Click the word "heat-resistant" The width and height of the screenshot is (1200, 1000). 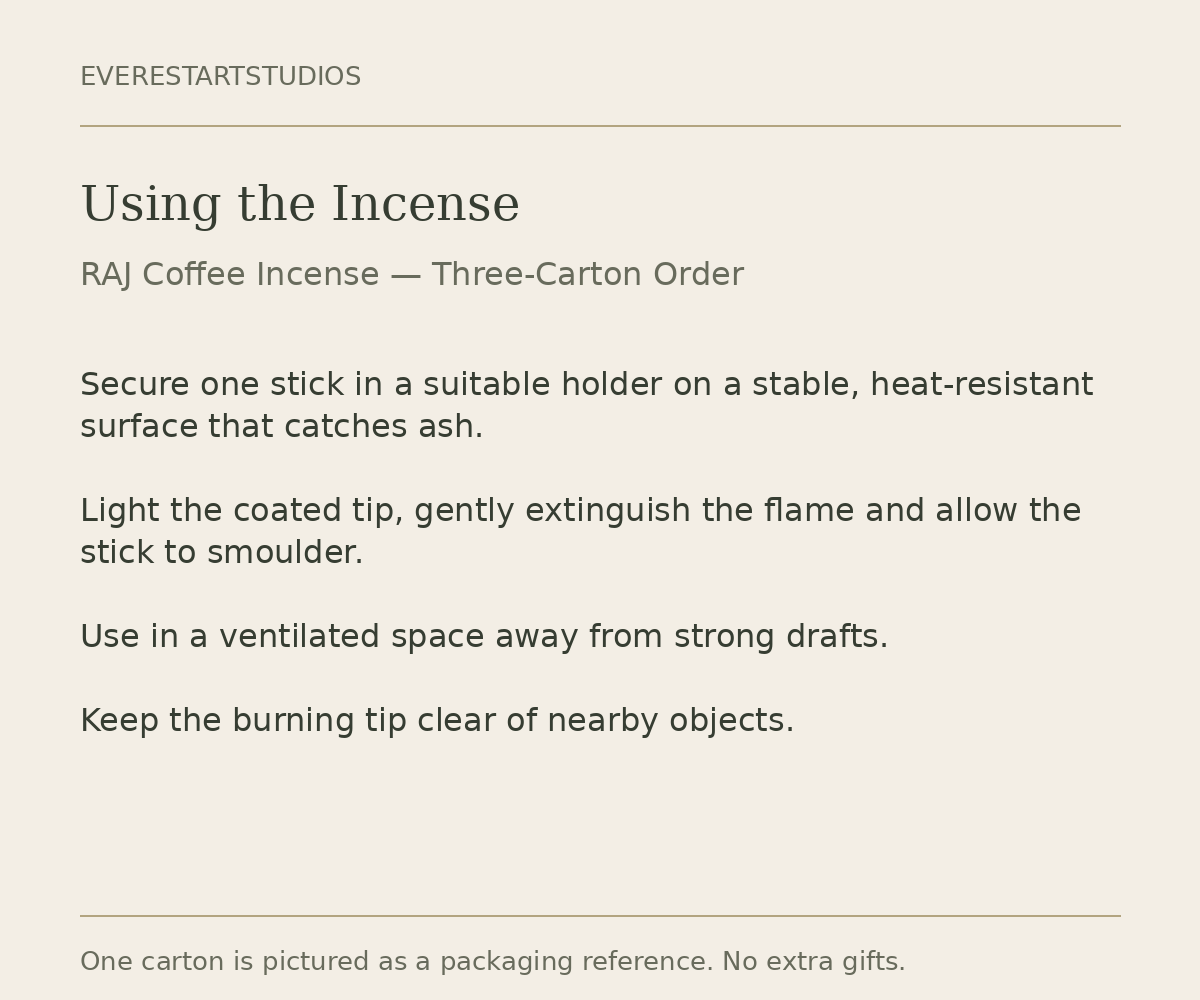click(982, 385)
